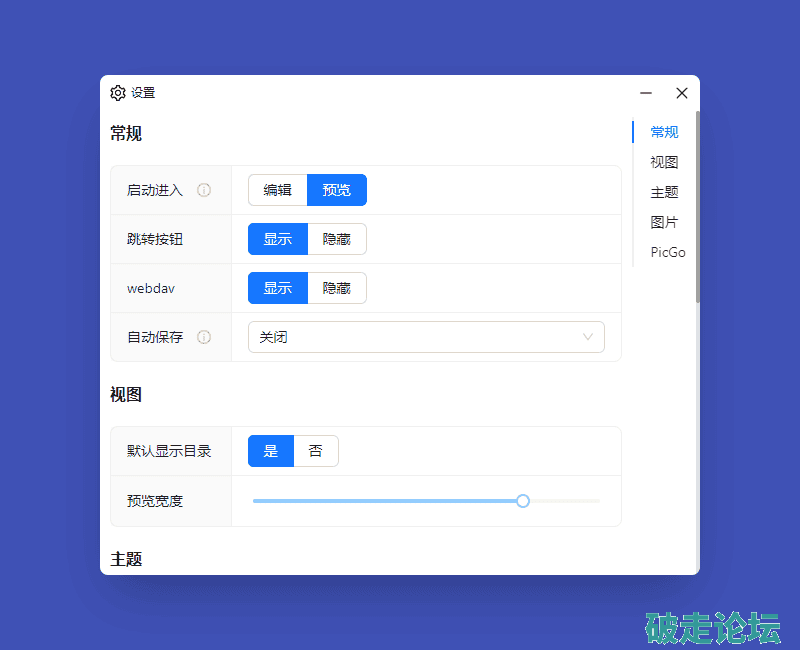The image size is (800, 650).
Task: Choose 否 for 默认显示目录
Action: 316,451
